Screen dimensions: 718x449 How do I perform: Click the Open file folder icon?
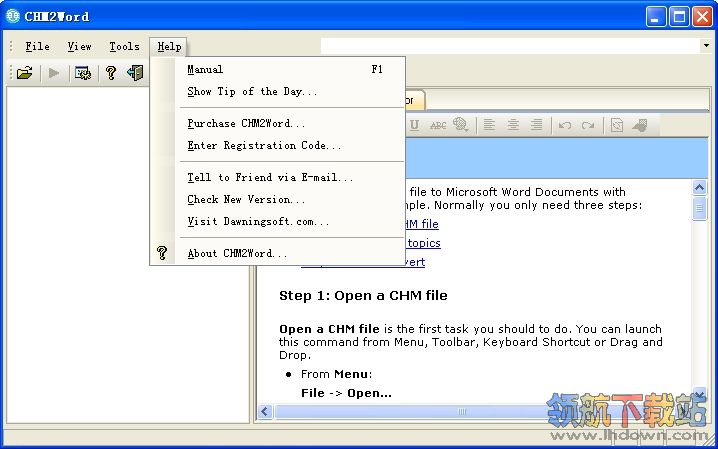25,73
